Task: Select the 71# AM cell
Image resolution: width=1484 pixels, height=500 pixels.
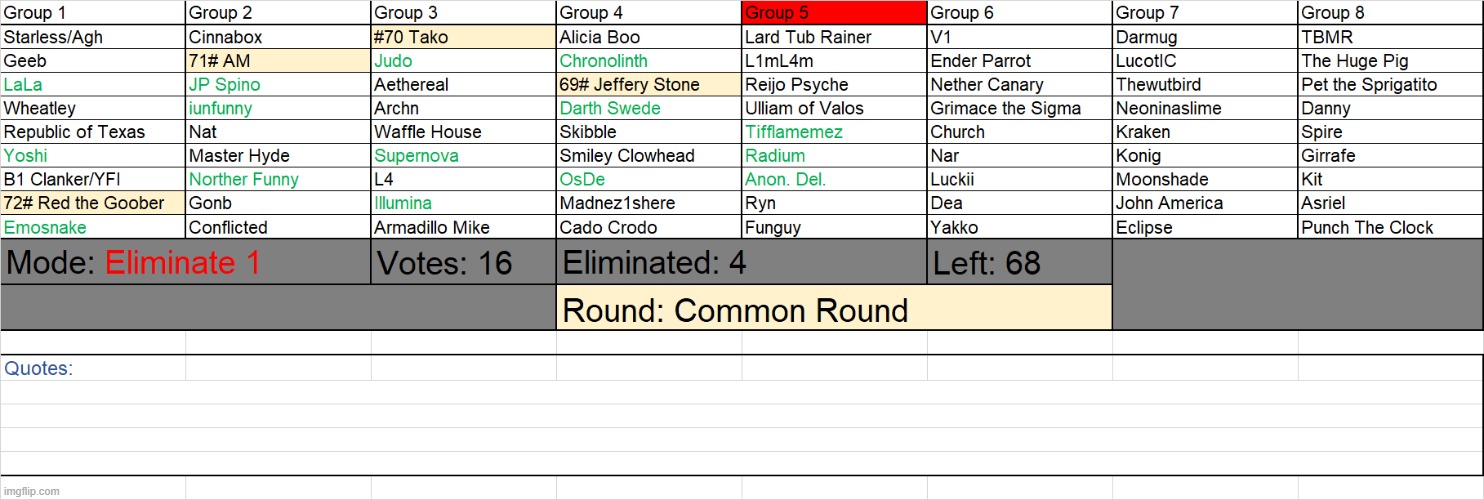Action: tap(277, 61)
